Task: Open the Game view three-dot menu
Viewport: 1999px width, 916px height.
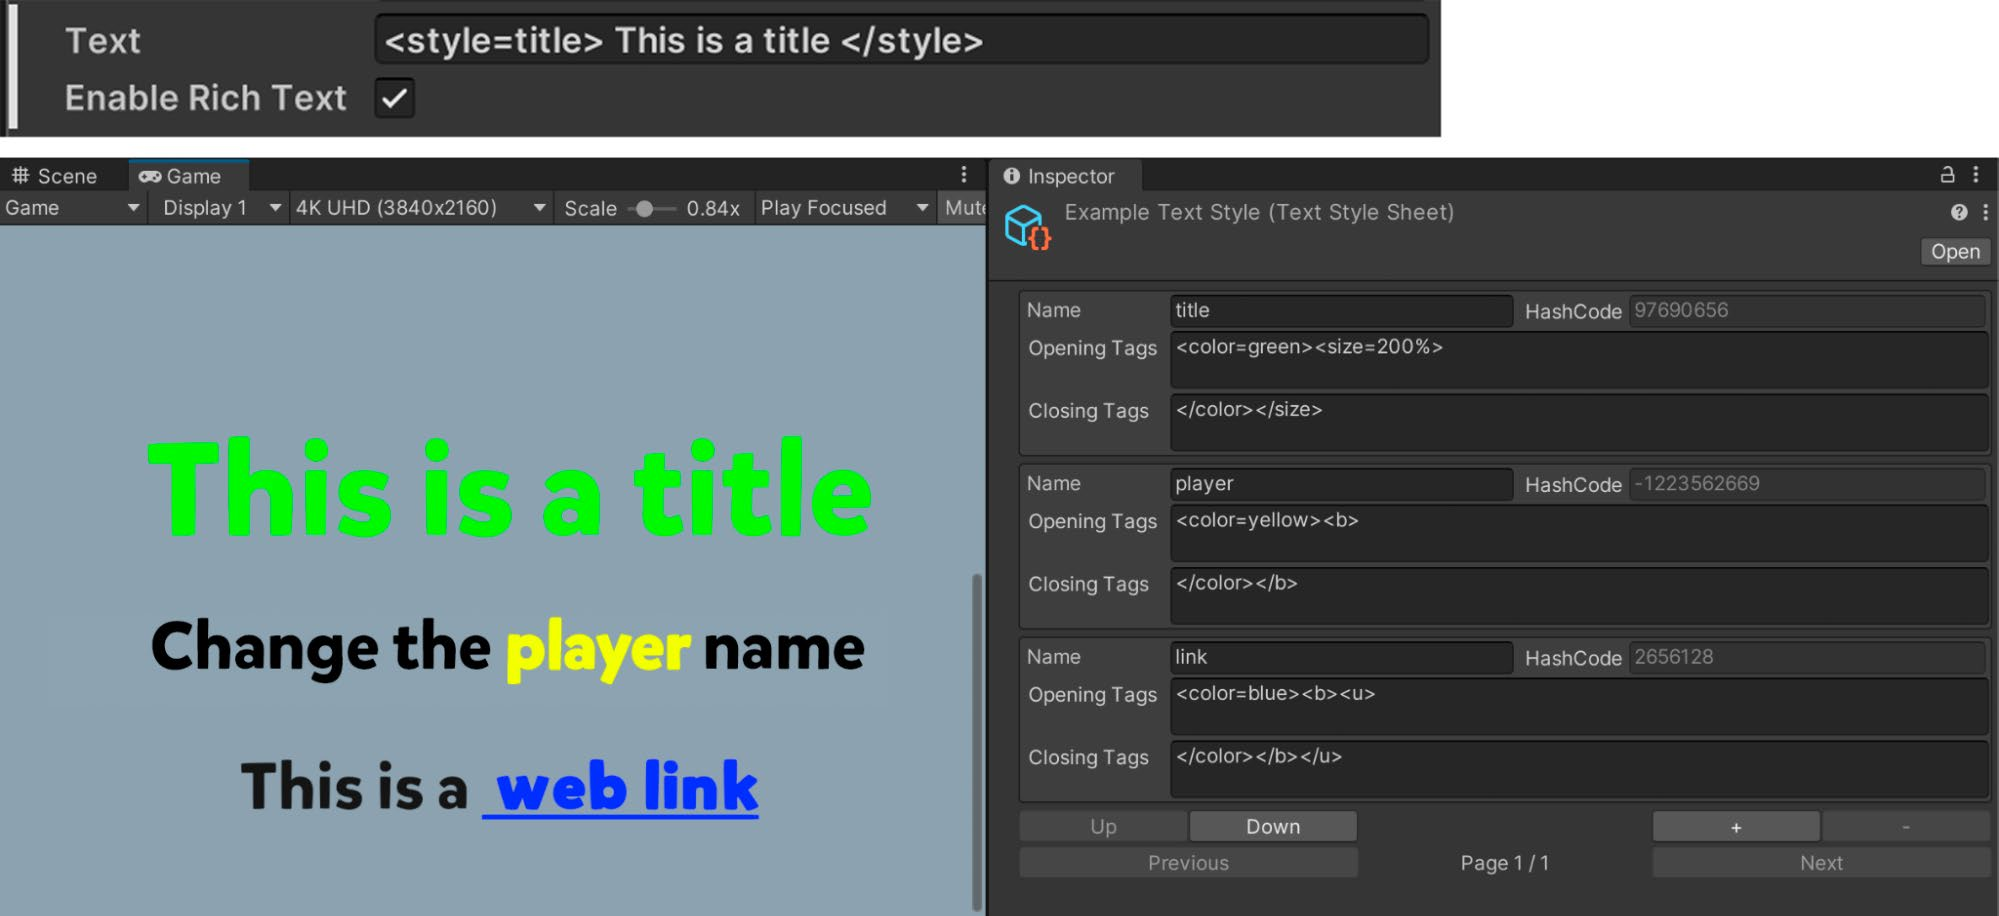Action: (x=964, y=175)
